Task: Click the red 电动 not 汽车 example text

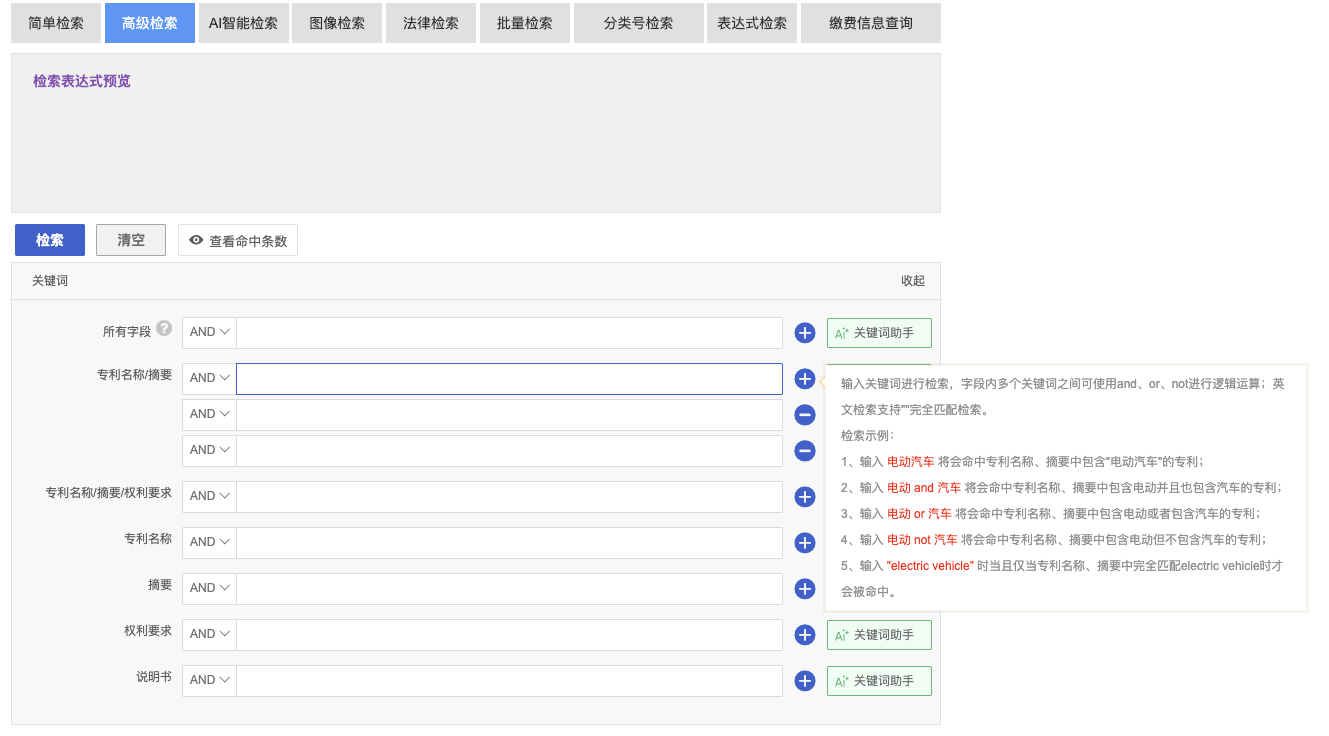Action: 922,540
